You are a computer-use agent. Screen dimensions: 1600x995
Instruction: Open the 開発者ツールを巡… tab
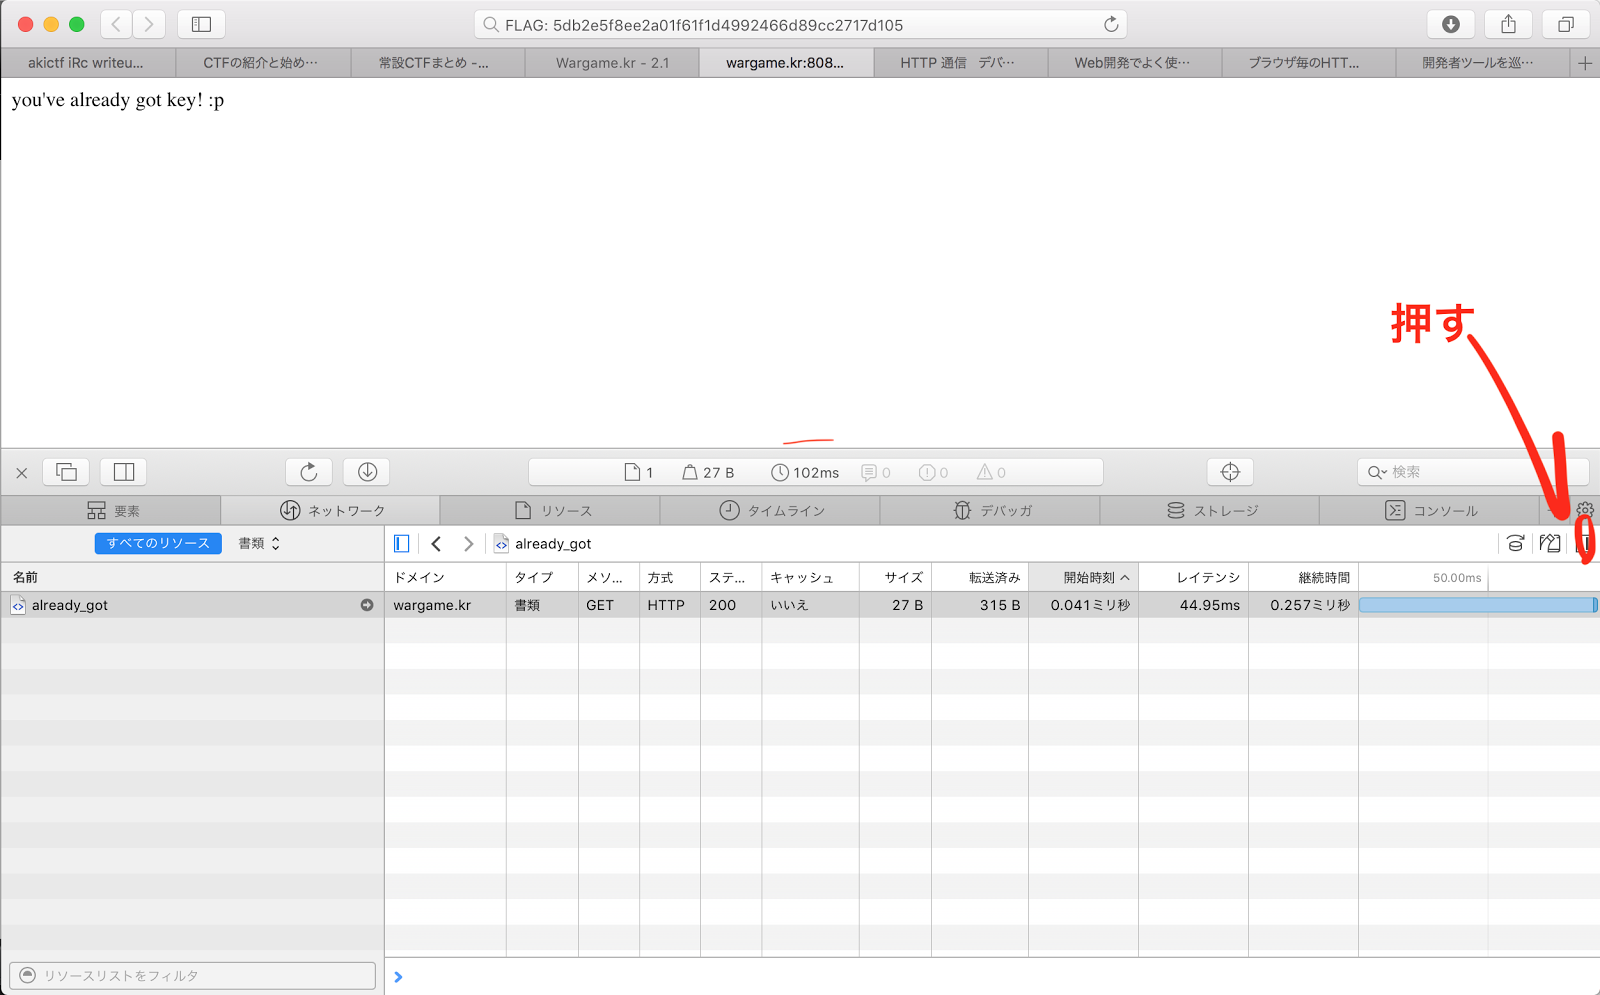(1482, 63)
